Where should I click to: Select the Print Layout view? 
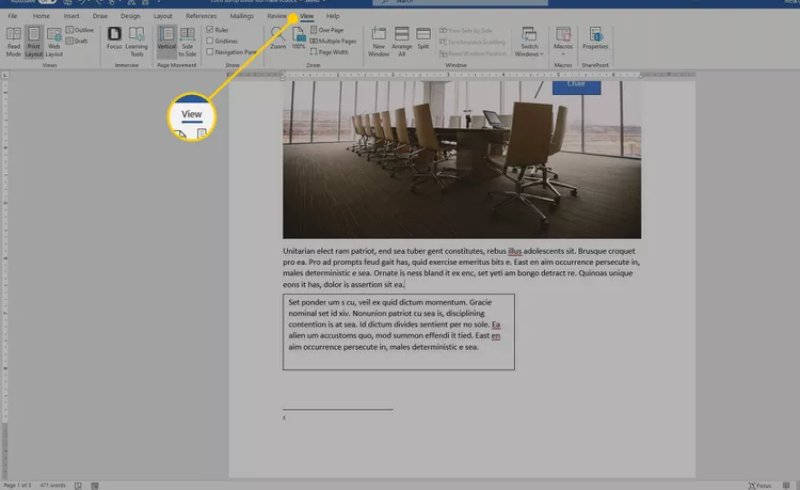[x=35, y=41]
